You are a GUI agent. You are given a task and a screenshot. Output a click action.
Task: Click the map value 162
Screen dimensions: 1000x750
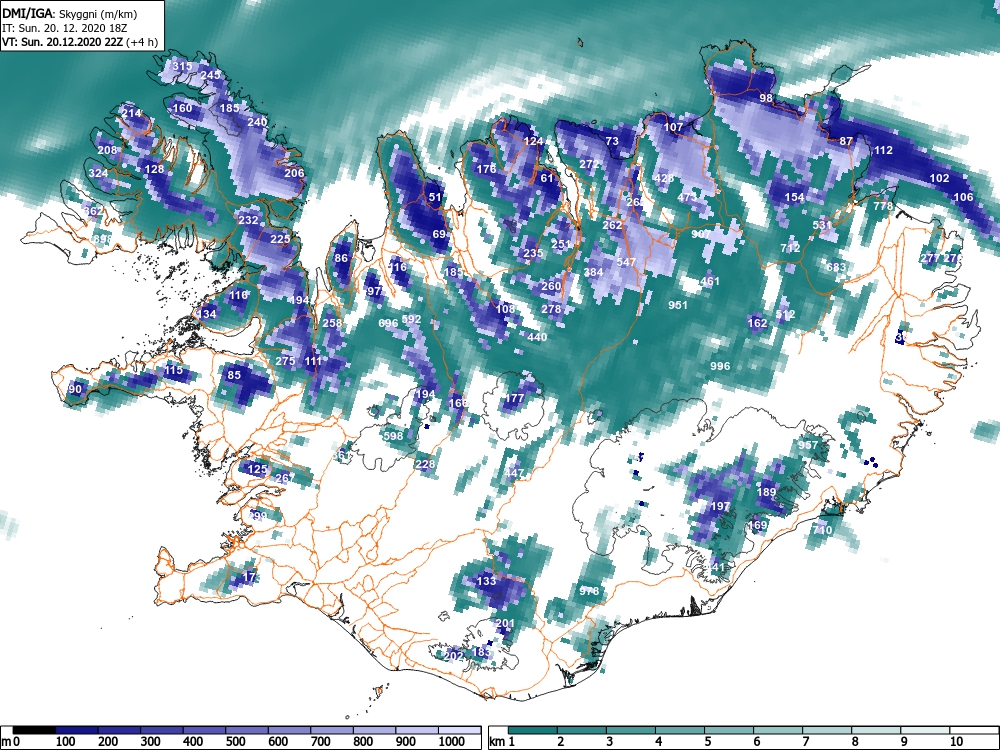(757, 323)
